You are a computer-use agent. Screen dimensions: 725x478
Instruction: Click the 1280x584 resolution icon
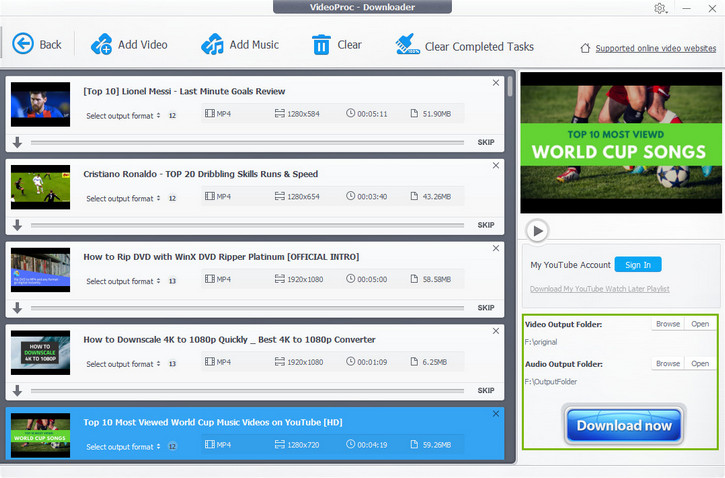(279, 113)
